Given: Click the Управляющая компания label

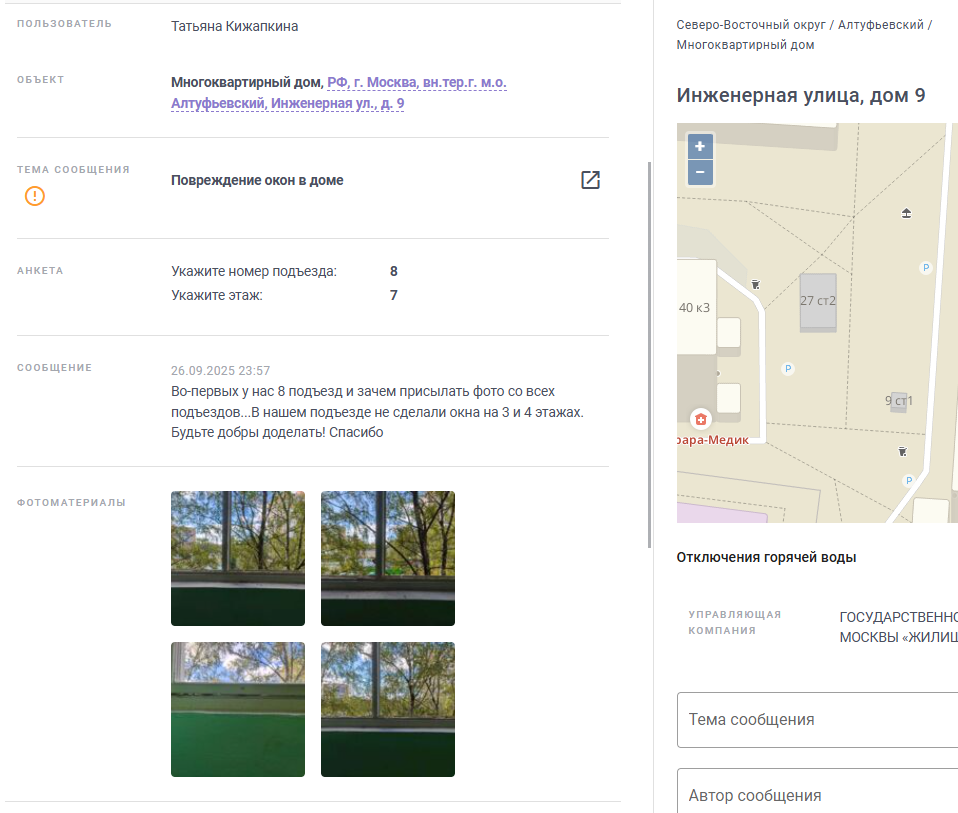Looking at the screenshot, I should pyautogui.click(x=734, y=622).
